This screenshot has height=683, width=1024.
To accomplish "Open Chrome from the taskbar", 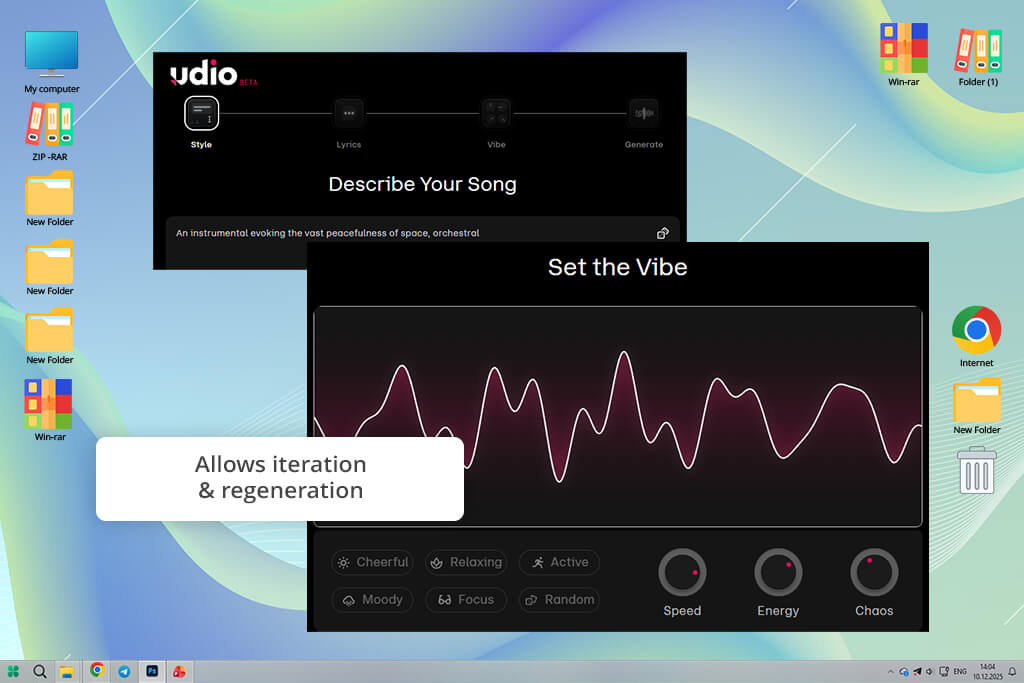I will point(97,670).
